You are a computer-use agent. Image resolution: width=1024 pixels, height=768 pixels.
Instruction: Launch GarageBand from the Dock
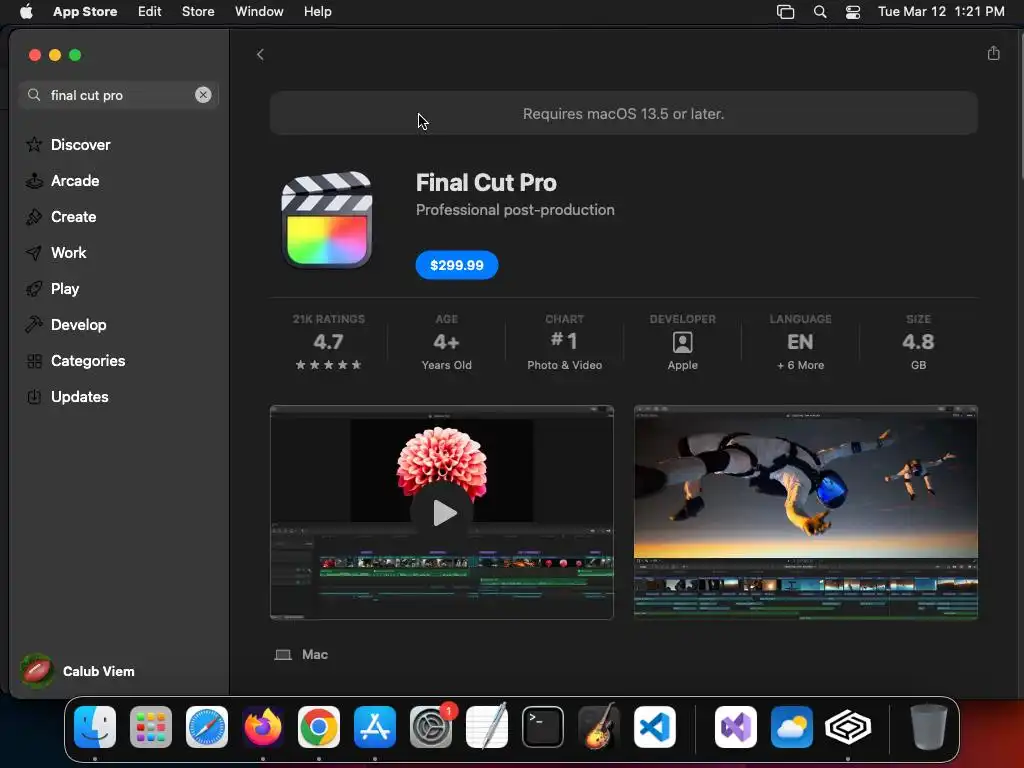tap(599, 726)
